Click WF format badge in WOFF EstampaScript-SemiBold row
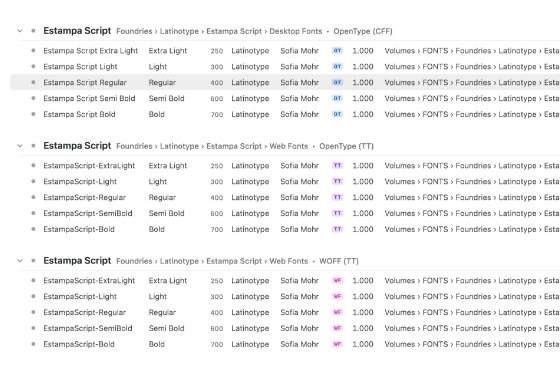 [x=337, y=328]
